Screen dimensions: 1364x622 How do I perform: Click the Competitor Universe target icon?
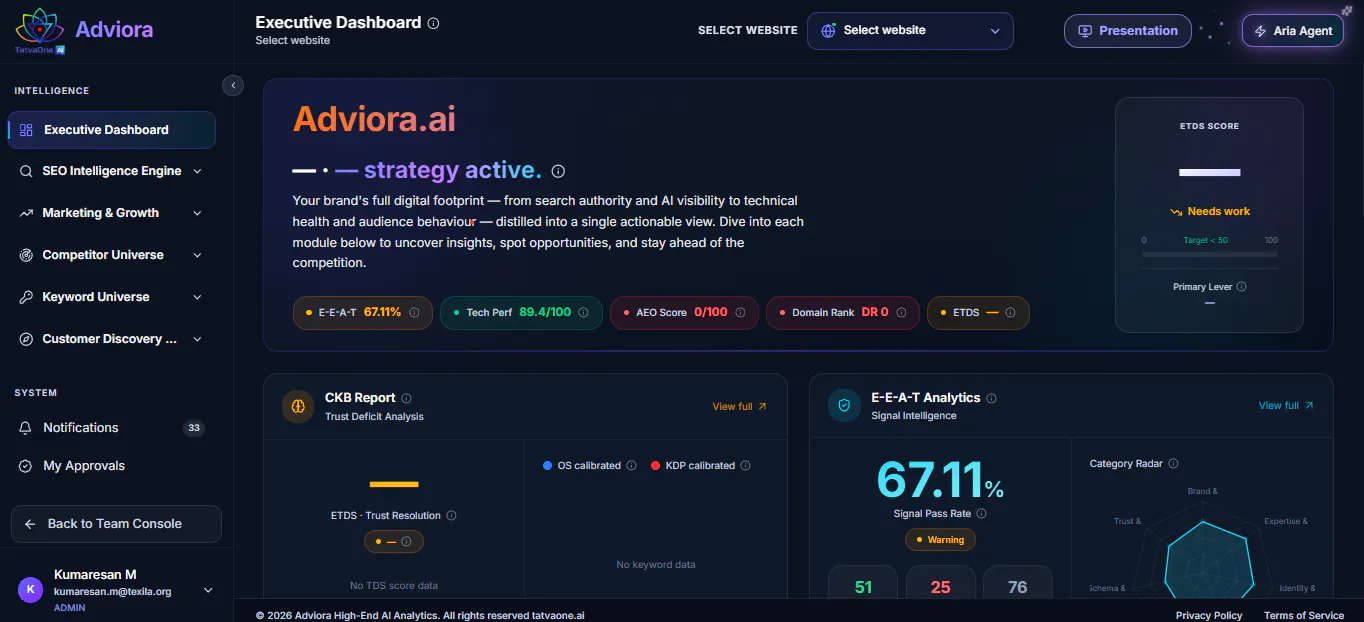(26, 255)
